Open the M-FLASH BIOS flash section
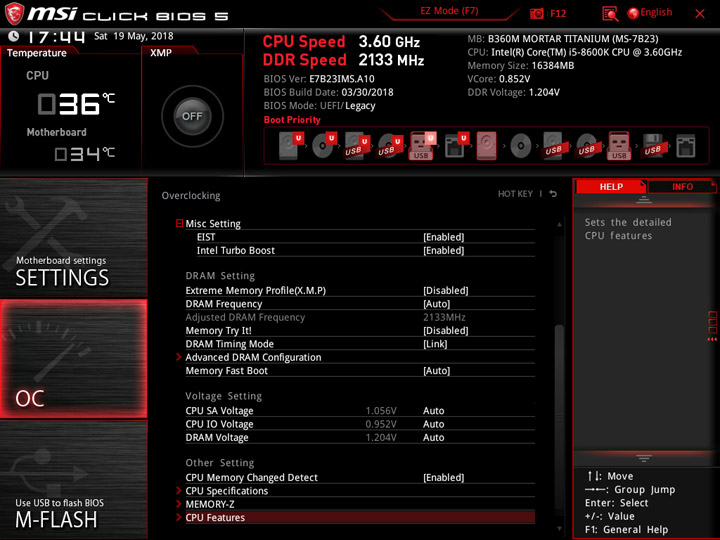 (x=73, y=479)
